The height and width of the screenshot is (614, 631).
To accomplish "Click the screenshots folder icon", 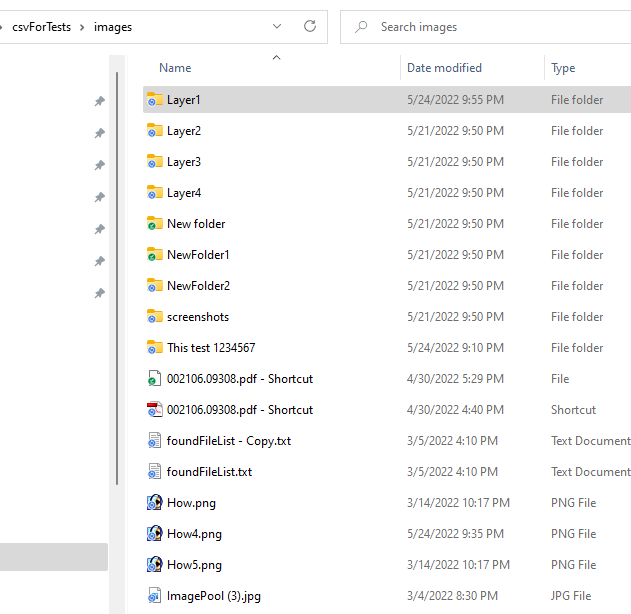I will (x=155, y=316).
